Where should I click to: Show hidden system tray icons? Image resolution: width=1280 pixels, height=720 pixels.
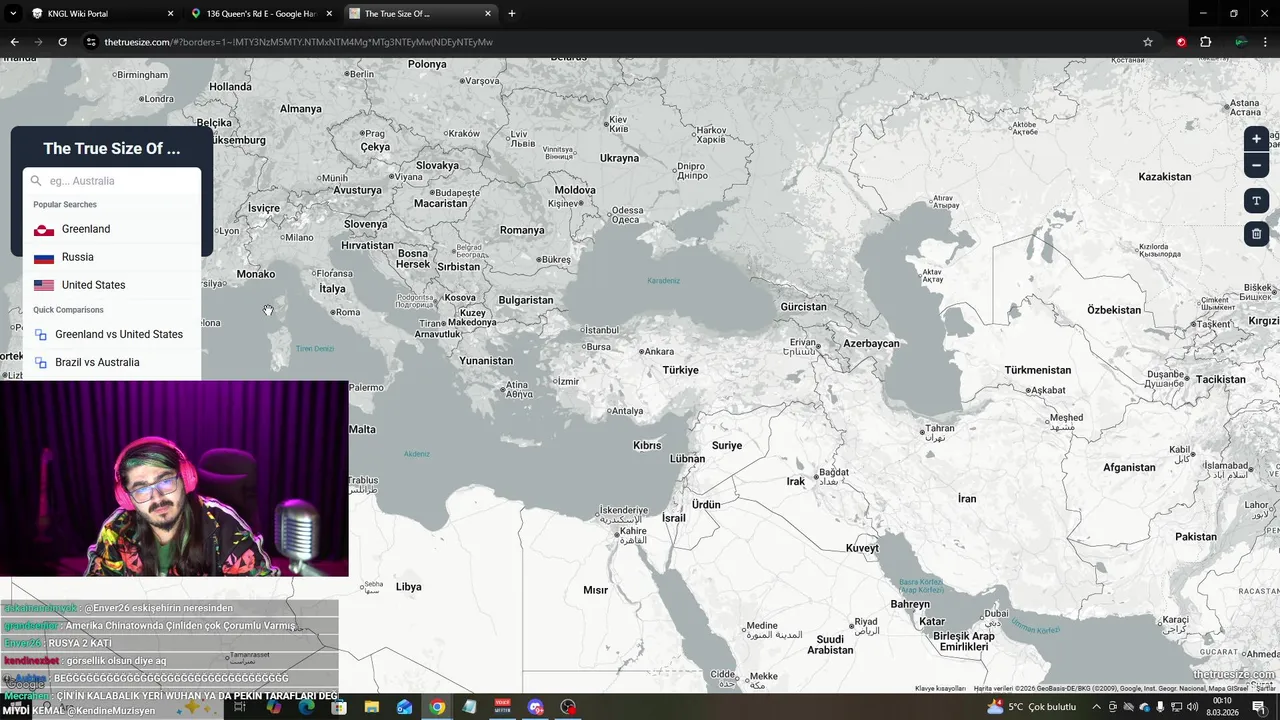pos(1096,707)
